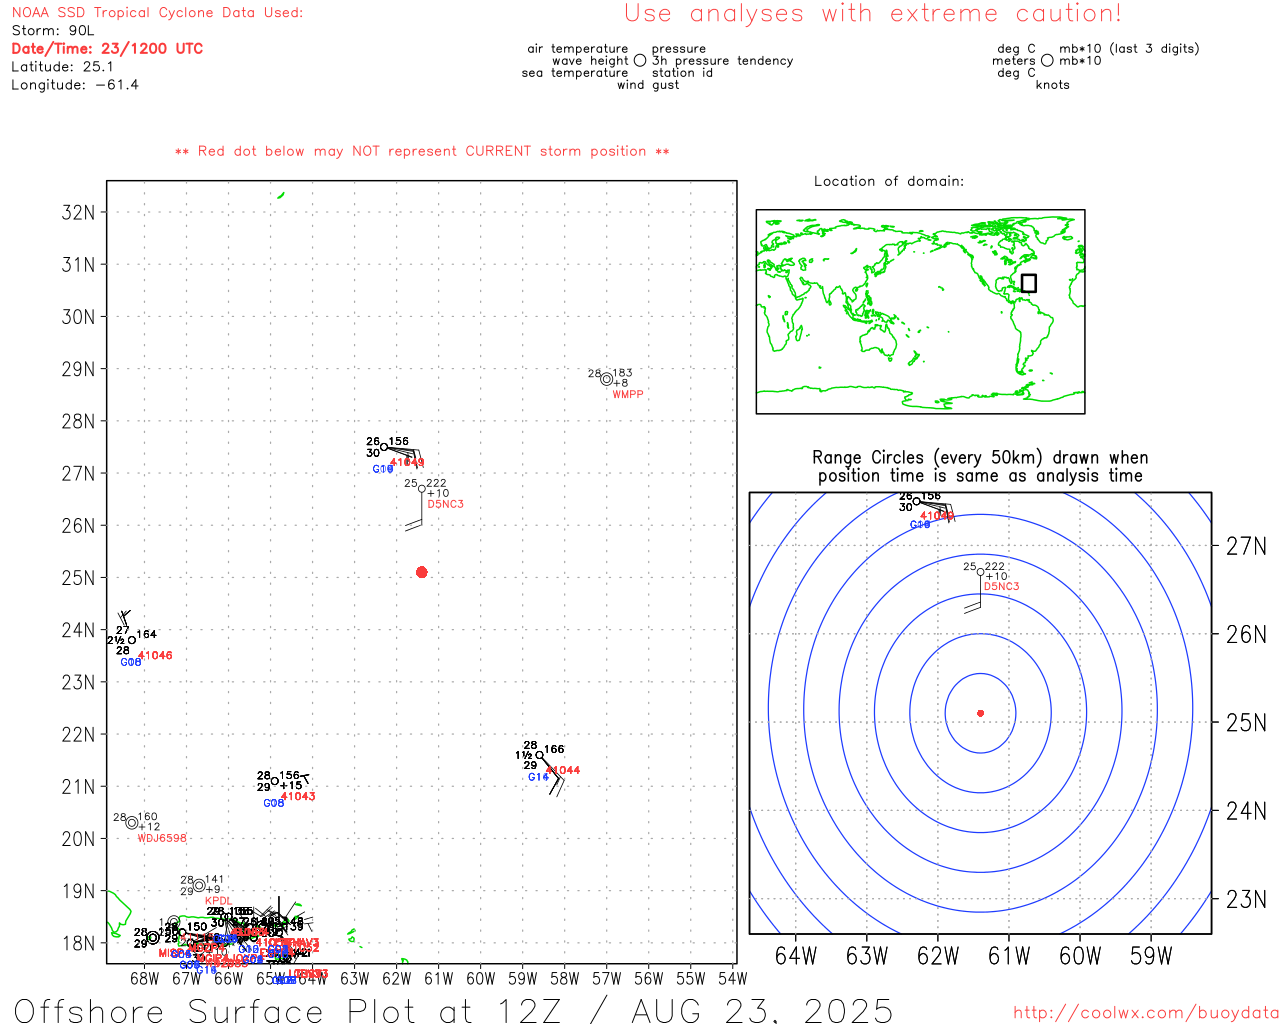This screenshot has width=1280, height=1024.
Task: Click the black domain box on world map
Action: pyautogui.click(x=1028, y=283)
